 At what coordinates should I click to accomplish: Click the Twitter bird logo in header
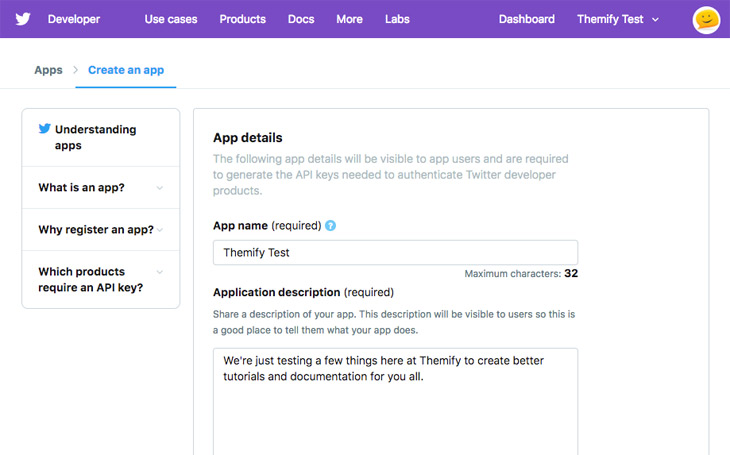click(23, 19)
